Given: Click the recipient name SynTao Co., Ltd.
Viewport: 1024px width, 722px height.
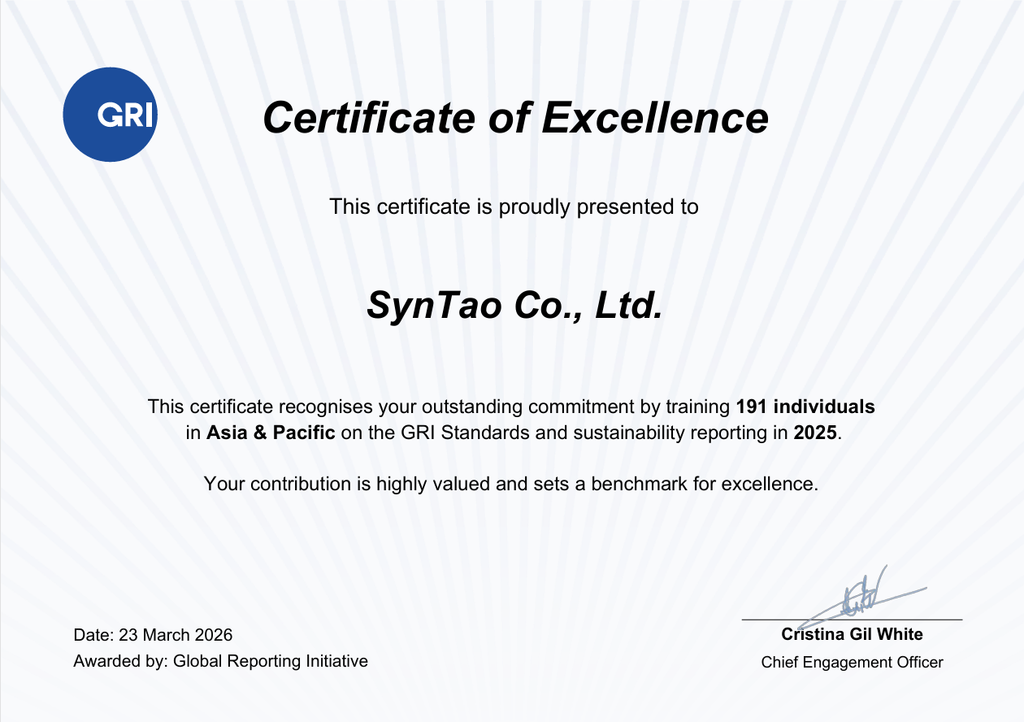Looking at the screenshot, I should pos(514,305).
